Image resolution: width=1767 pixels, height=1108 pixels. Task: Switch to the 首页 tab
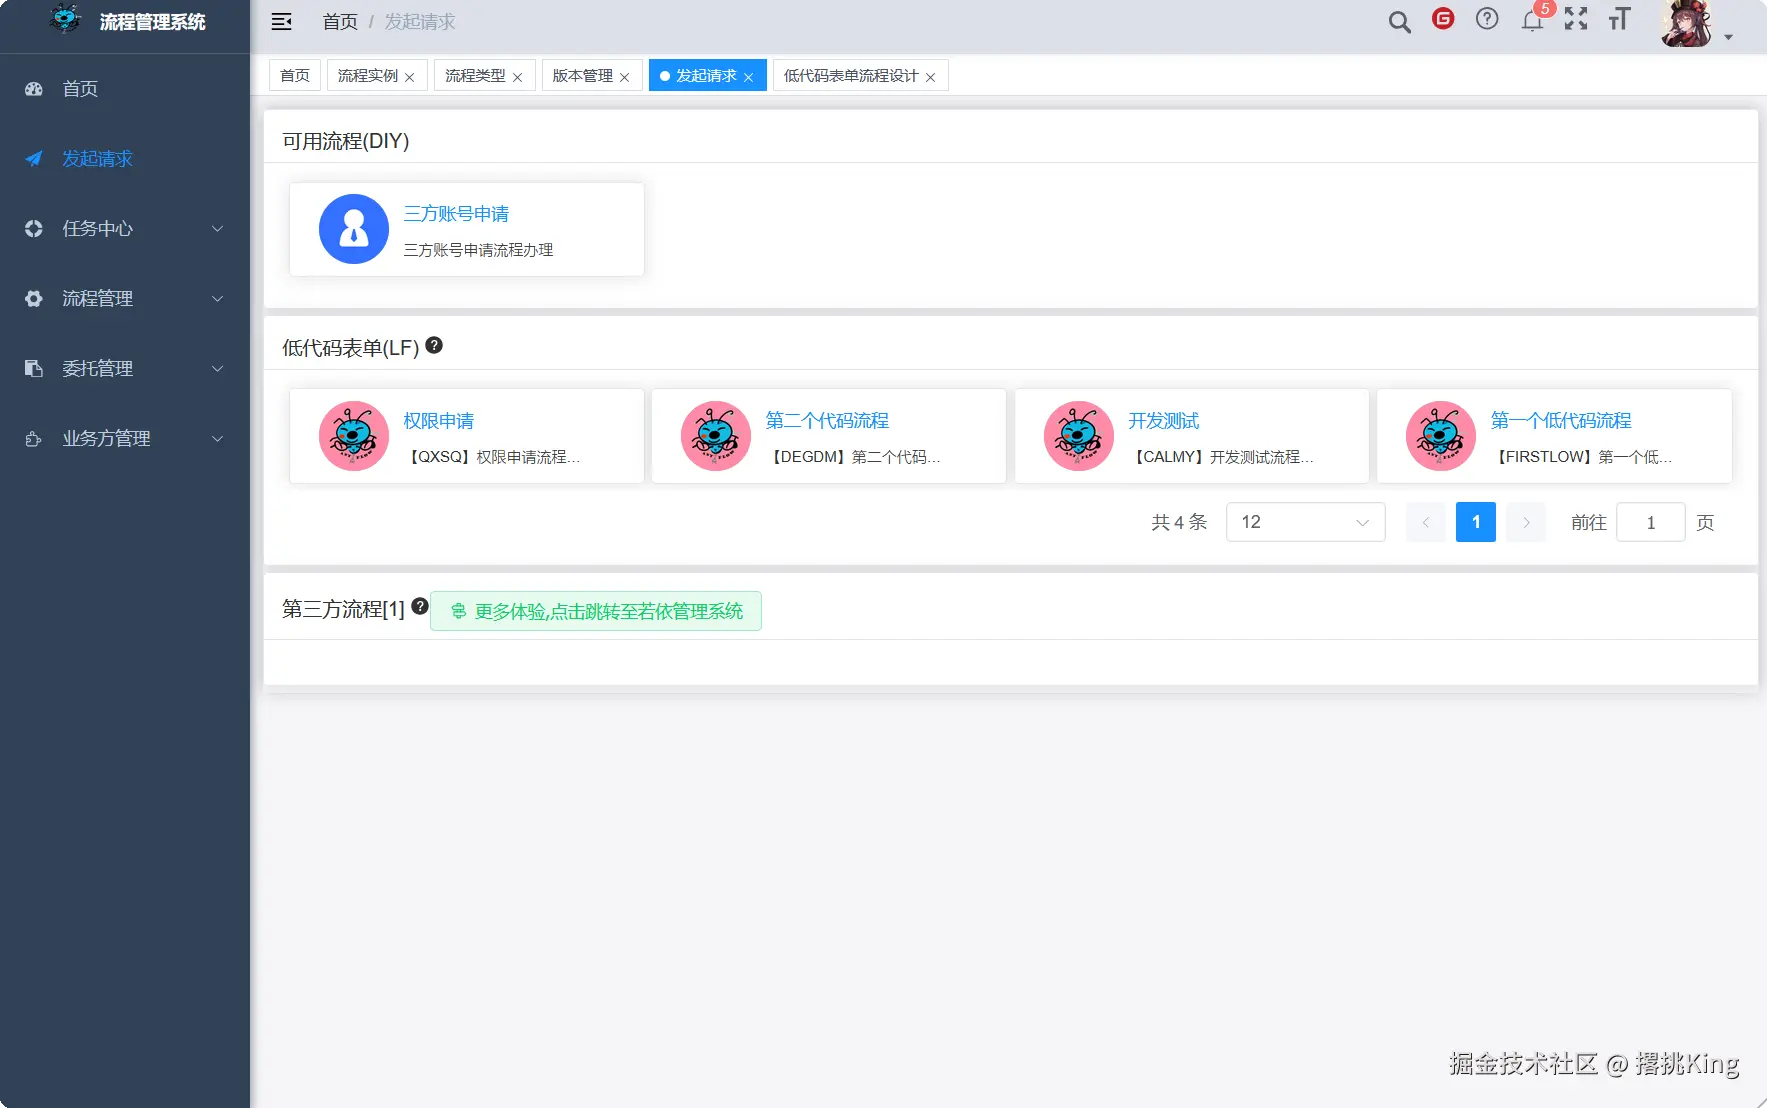(x=295, y=76)
